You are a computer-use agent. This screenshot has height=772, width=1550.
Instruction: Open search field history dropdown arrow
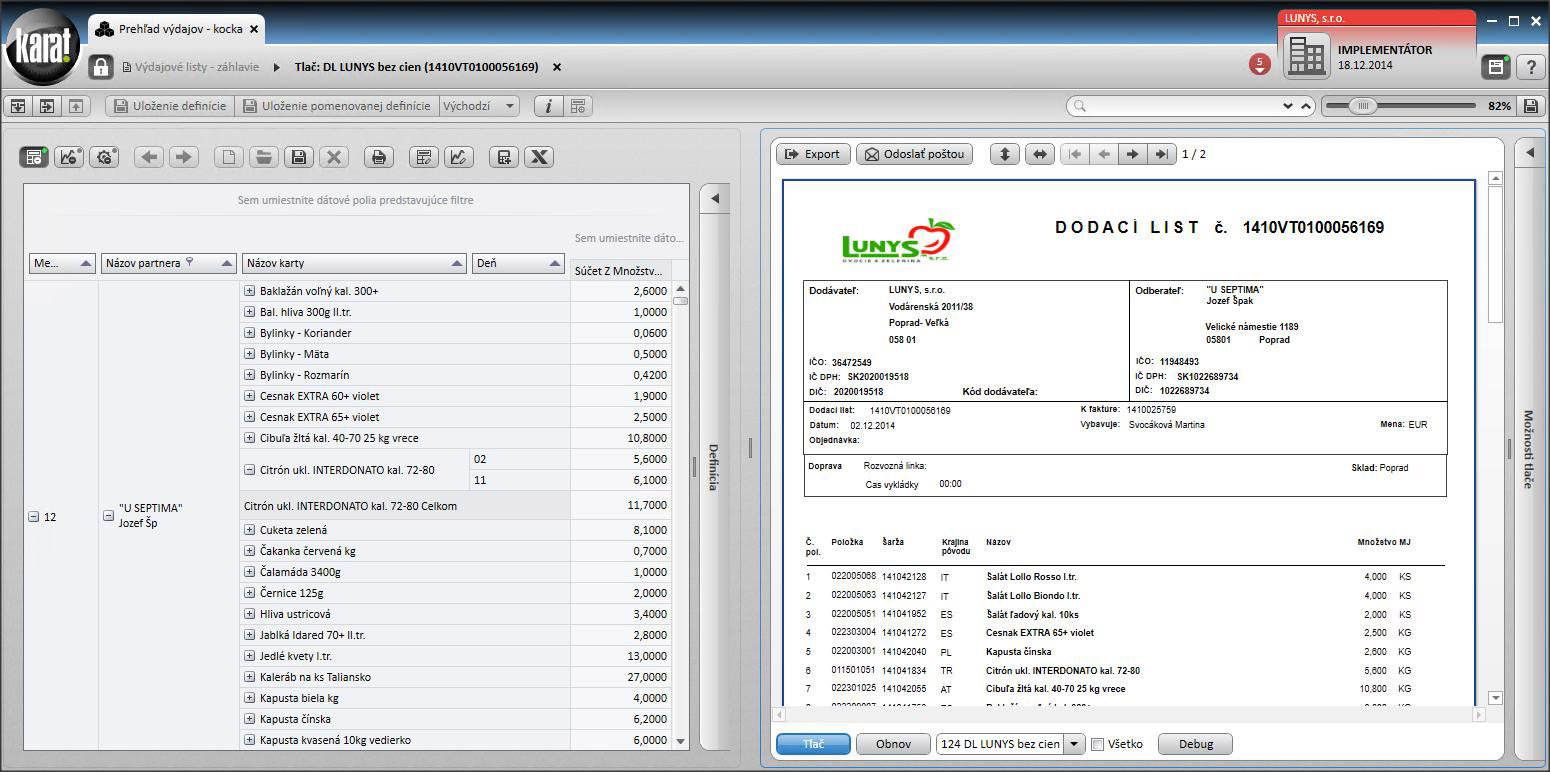click(1287, 106)
